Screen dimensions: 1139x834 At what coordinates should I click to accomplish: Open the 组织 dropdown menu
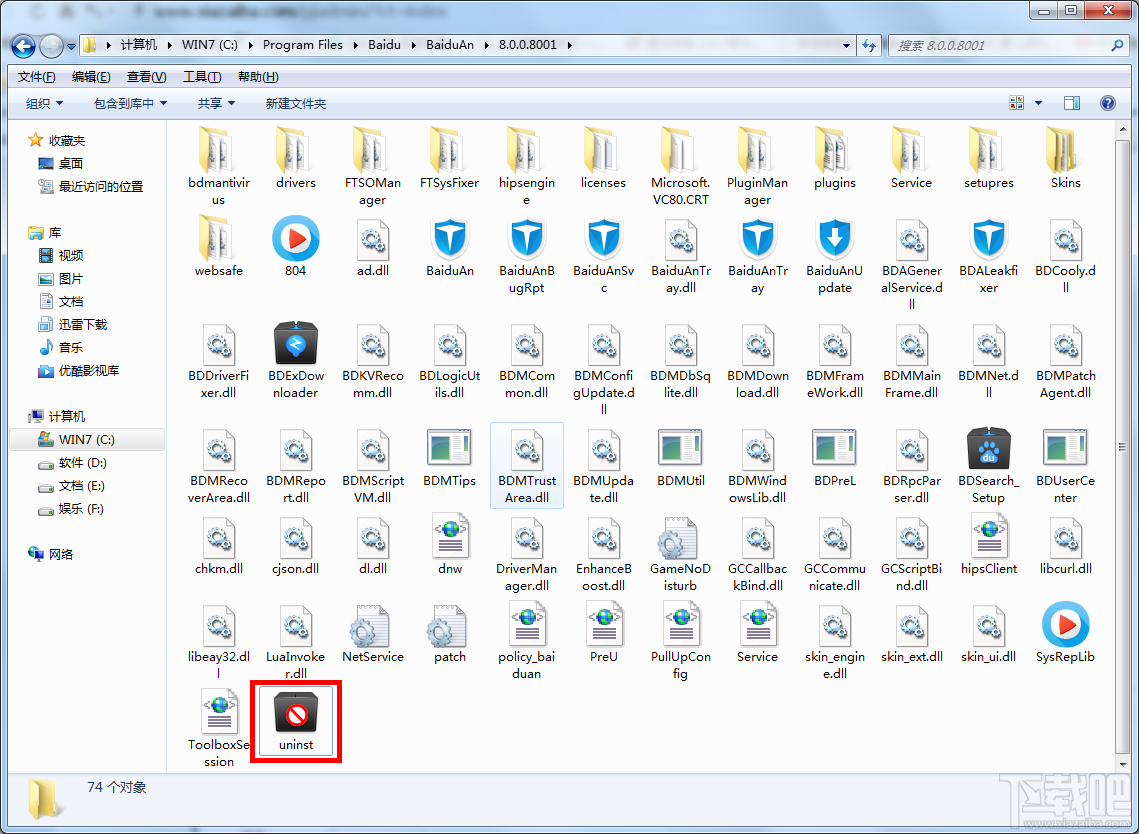(44, 104)
